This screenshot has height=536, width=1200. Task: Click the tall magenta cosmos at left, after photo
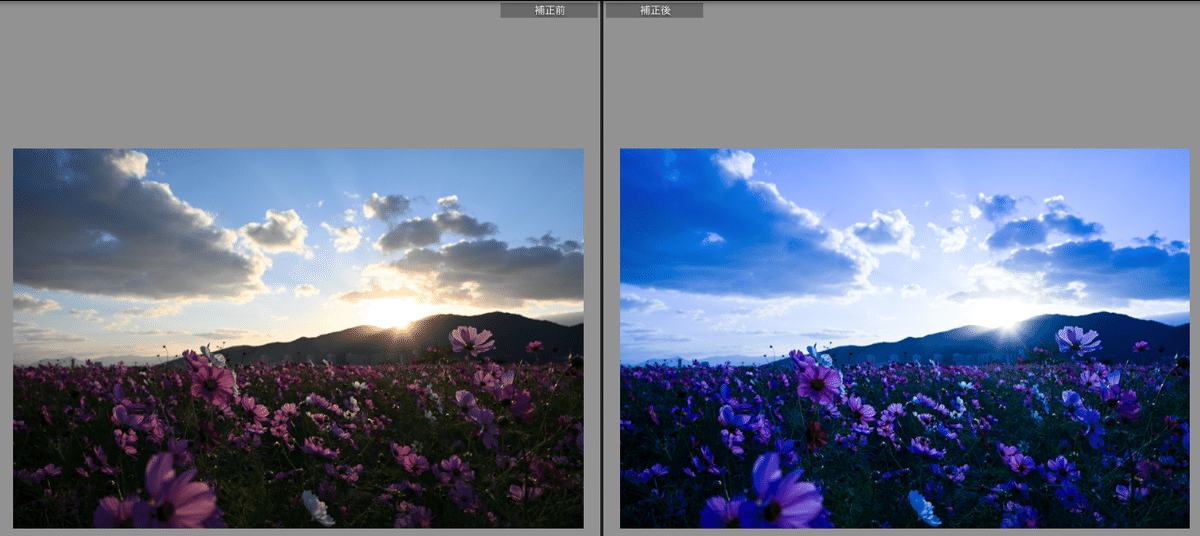(819, 383)
